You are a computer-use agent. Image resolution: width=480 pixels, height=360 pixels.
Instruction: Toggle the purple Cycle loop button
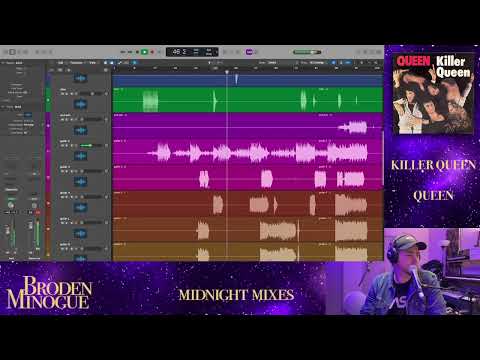pos(249,52)
